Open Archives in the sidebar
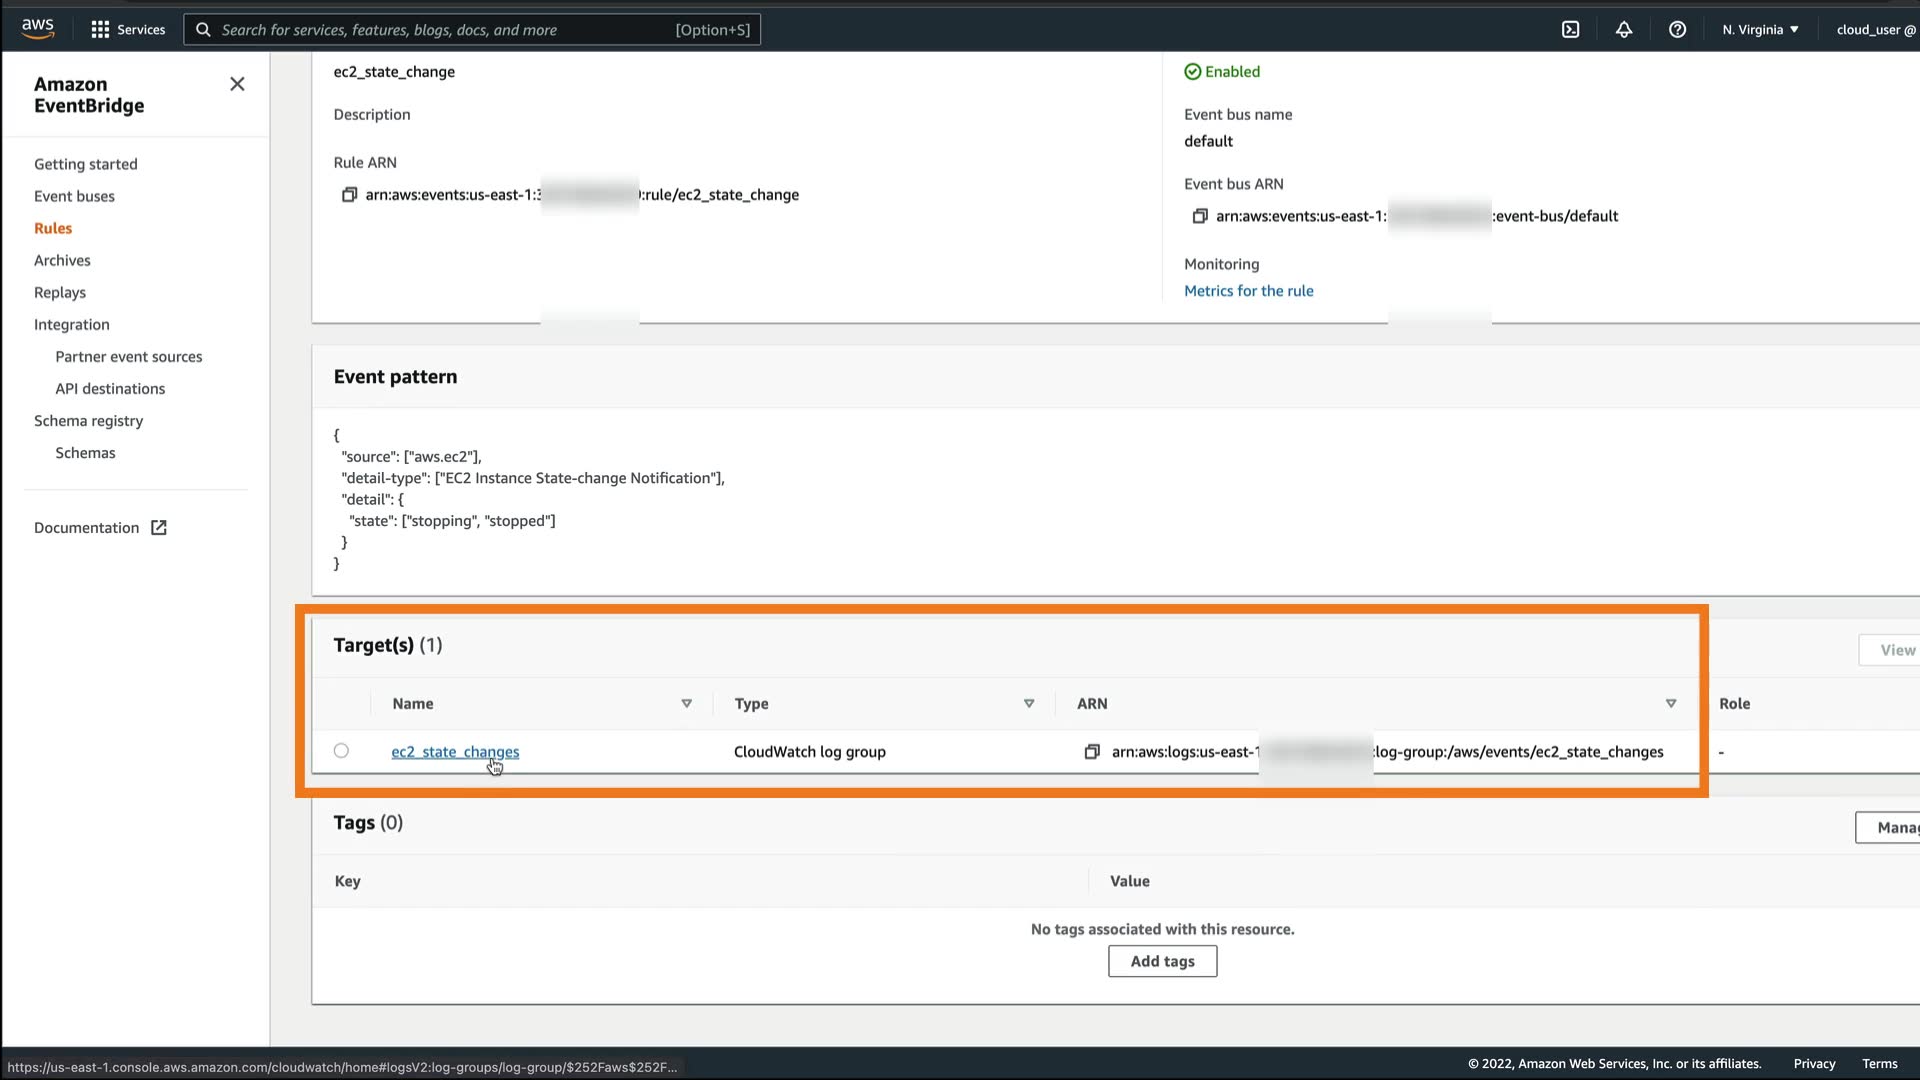This screenshot has width=1920, height=1080. (62, 260)
